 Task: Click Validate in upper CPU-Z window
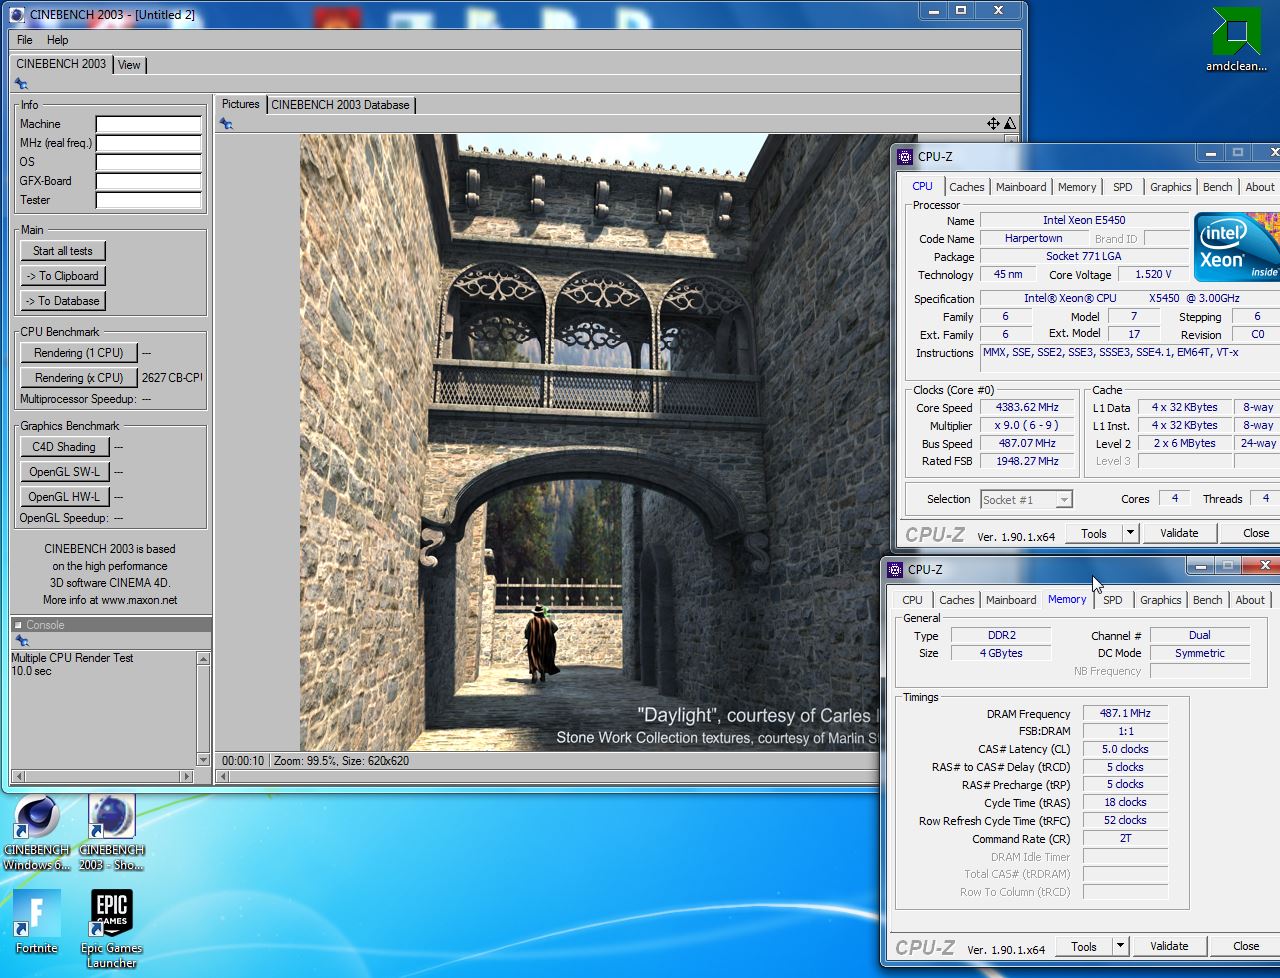pos(1179,533)
